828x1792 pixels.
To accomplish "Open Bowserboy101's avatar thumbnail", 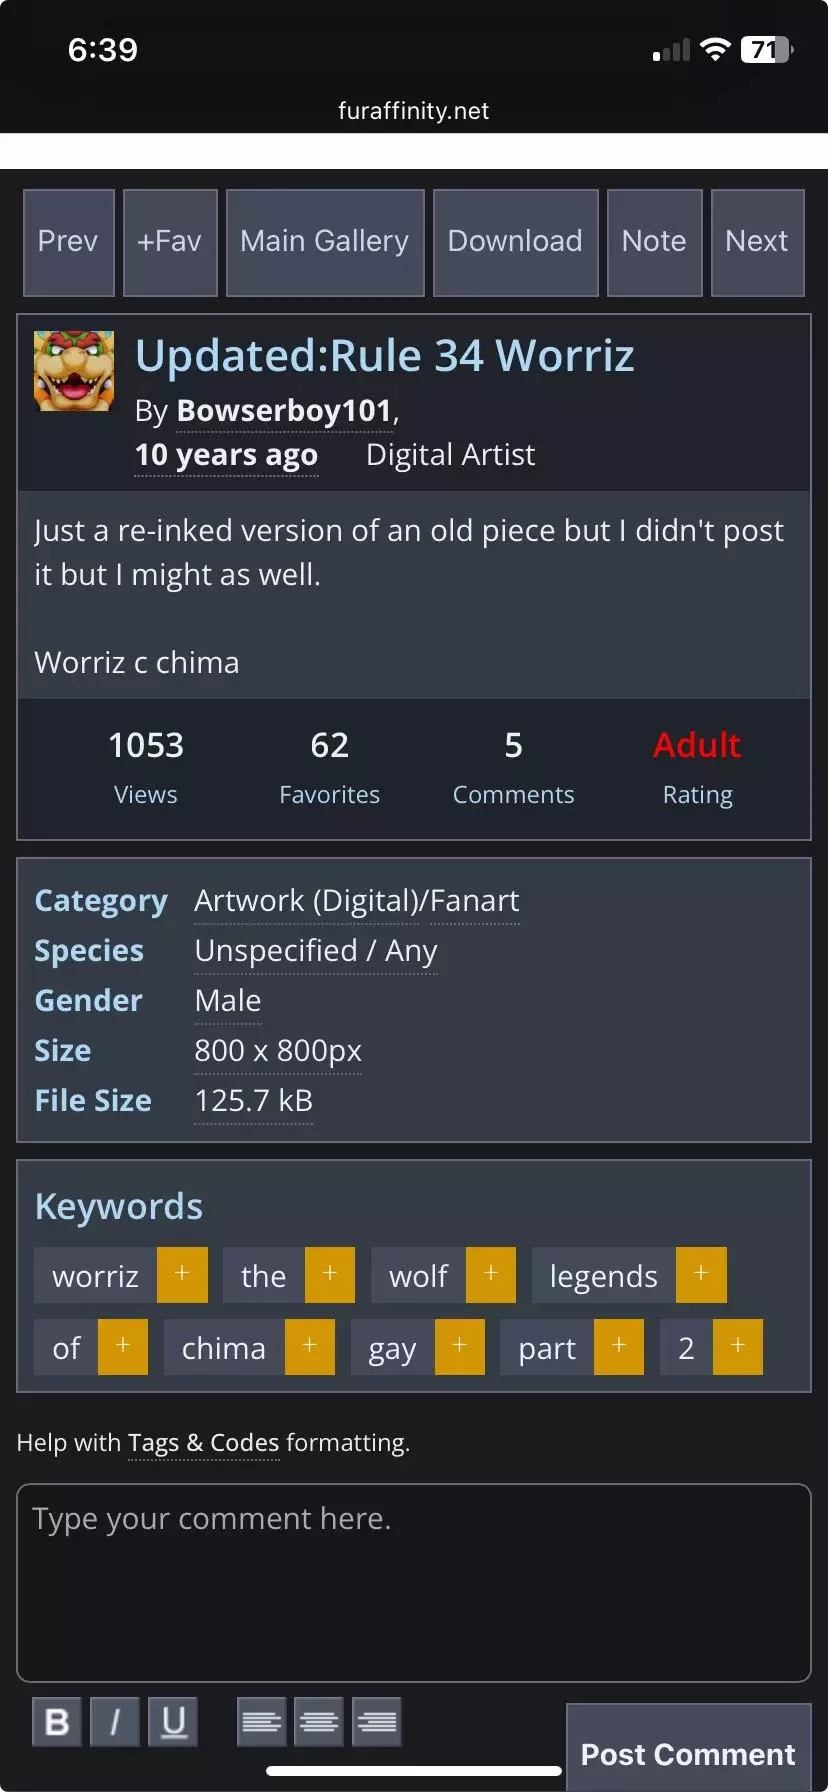I will (74, 371).
